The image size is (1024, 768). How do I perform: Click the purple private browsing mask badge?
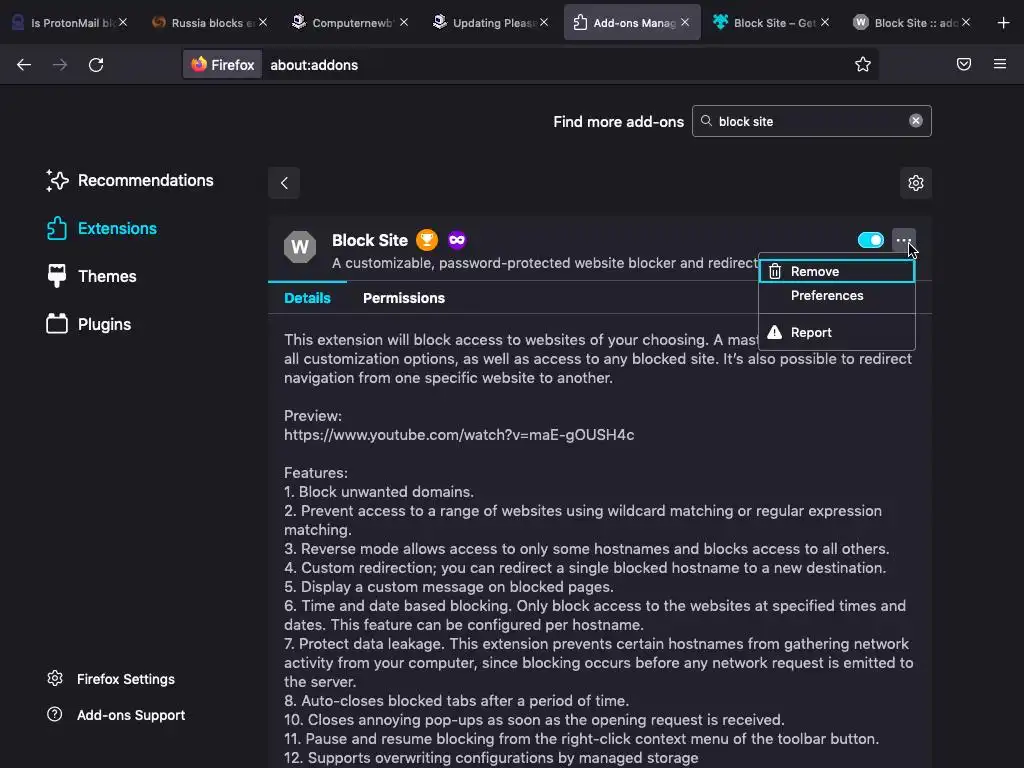click(457, 240)
